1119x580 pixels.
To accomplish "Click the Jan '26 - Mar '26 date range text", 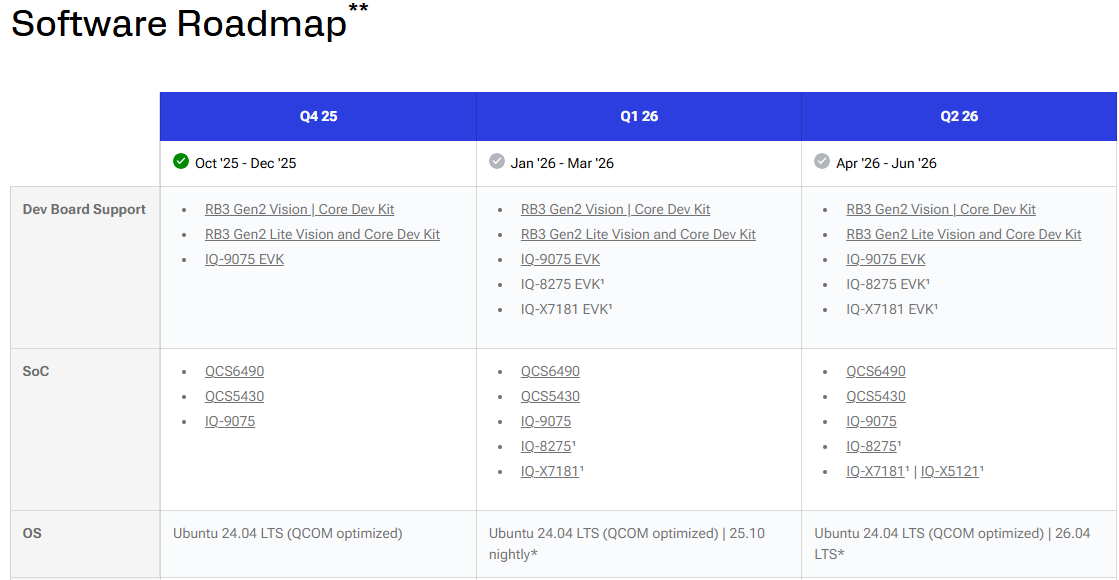I will point(562,163).
